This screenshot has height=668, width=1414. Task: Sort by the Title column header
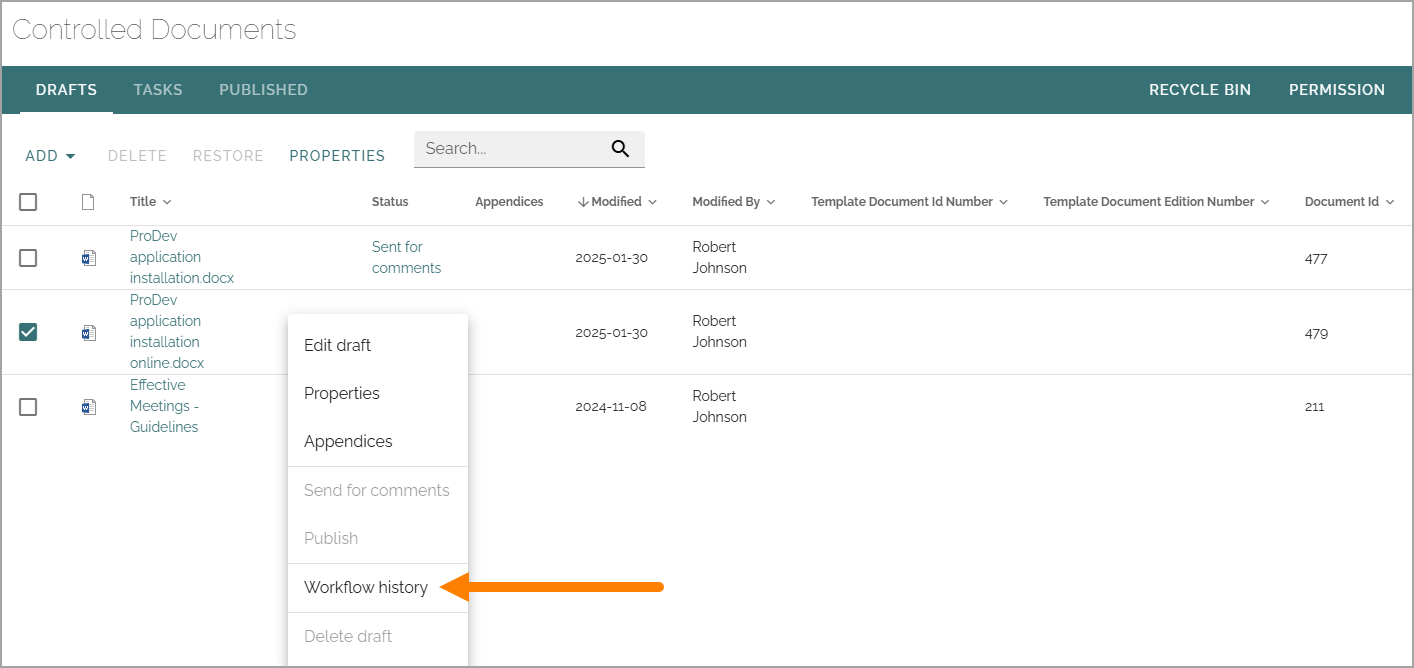151,202
